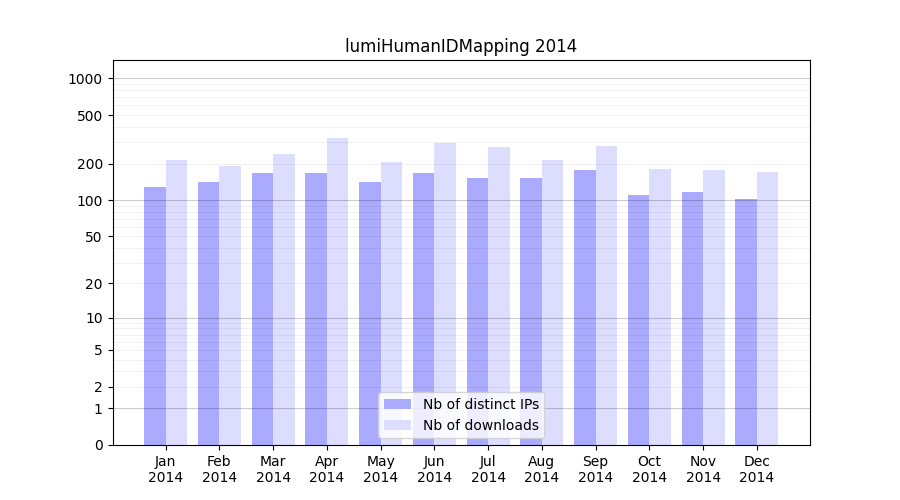Click the May 2014 x-axis label

click(381, 469)
